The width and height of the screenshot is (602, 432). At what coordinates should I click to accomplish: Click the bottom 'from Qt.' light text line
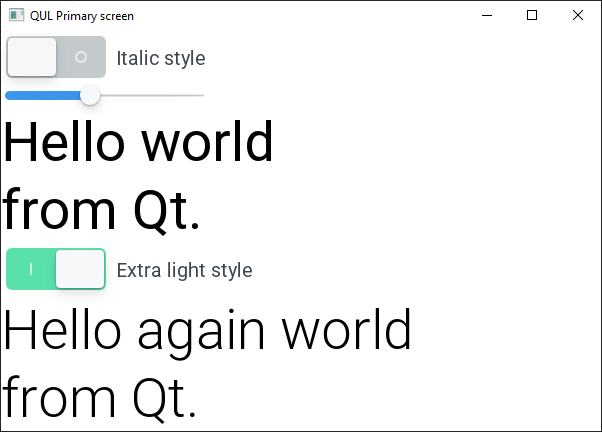click(100, 398)
